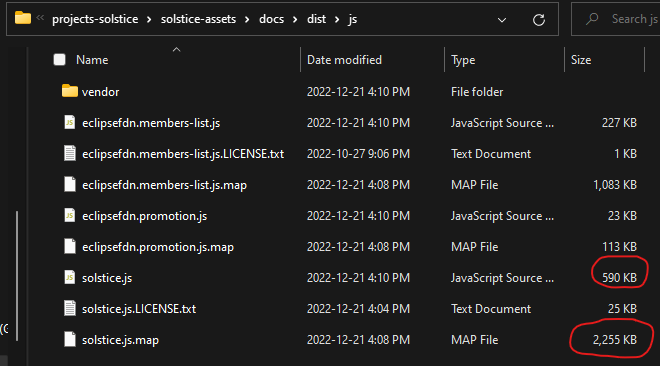Viewport: 660px width, 366px height.
Task: Click the 1,083 KB size cell
Action: [615, 185]
